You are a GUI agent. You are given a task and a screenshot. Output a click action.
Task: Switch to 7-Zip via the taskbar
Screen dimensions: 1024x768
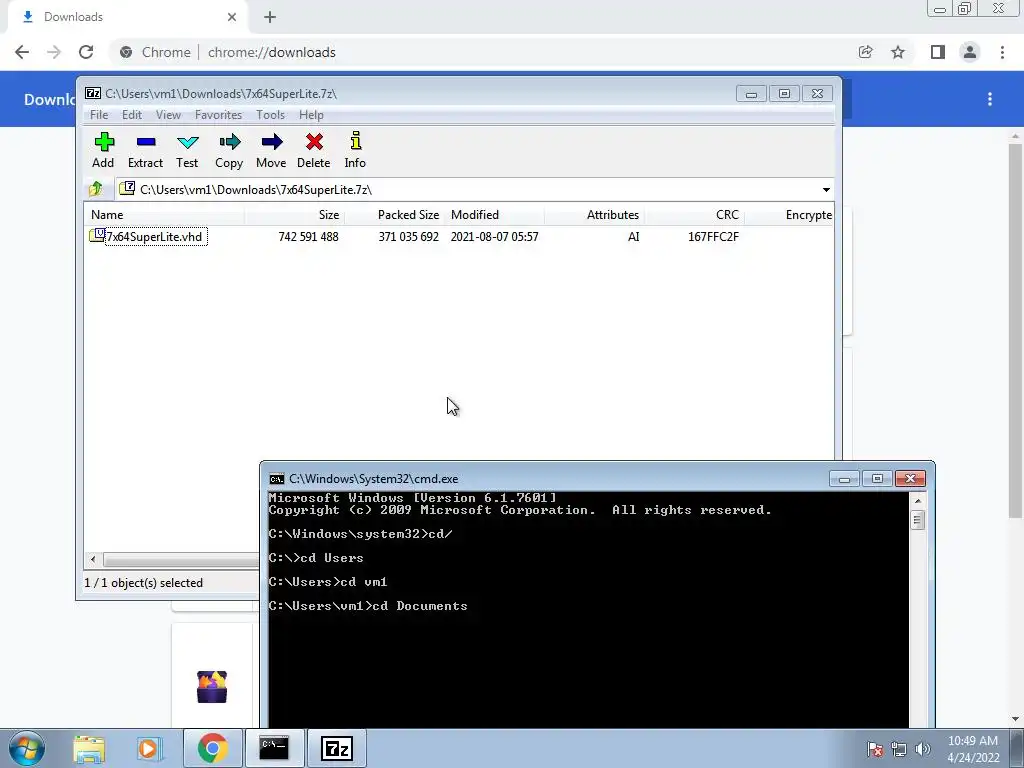pos(337,748)
